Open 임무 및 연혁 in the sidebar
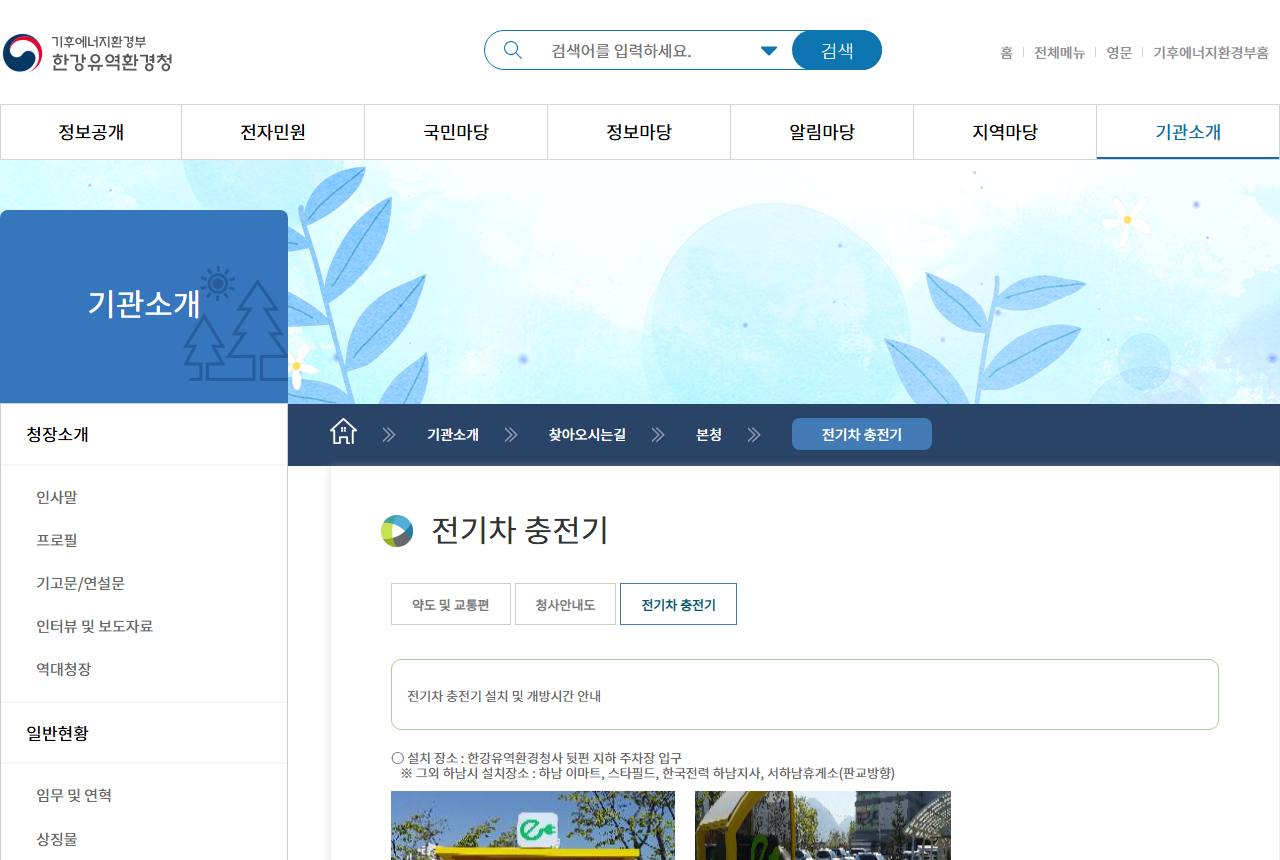The height and width of the screenshot is (860, 1280). coord(74,795)
